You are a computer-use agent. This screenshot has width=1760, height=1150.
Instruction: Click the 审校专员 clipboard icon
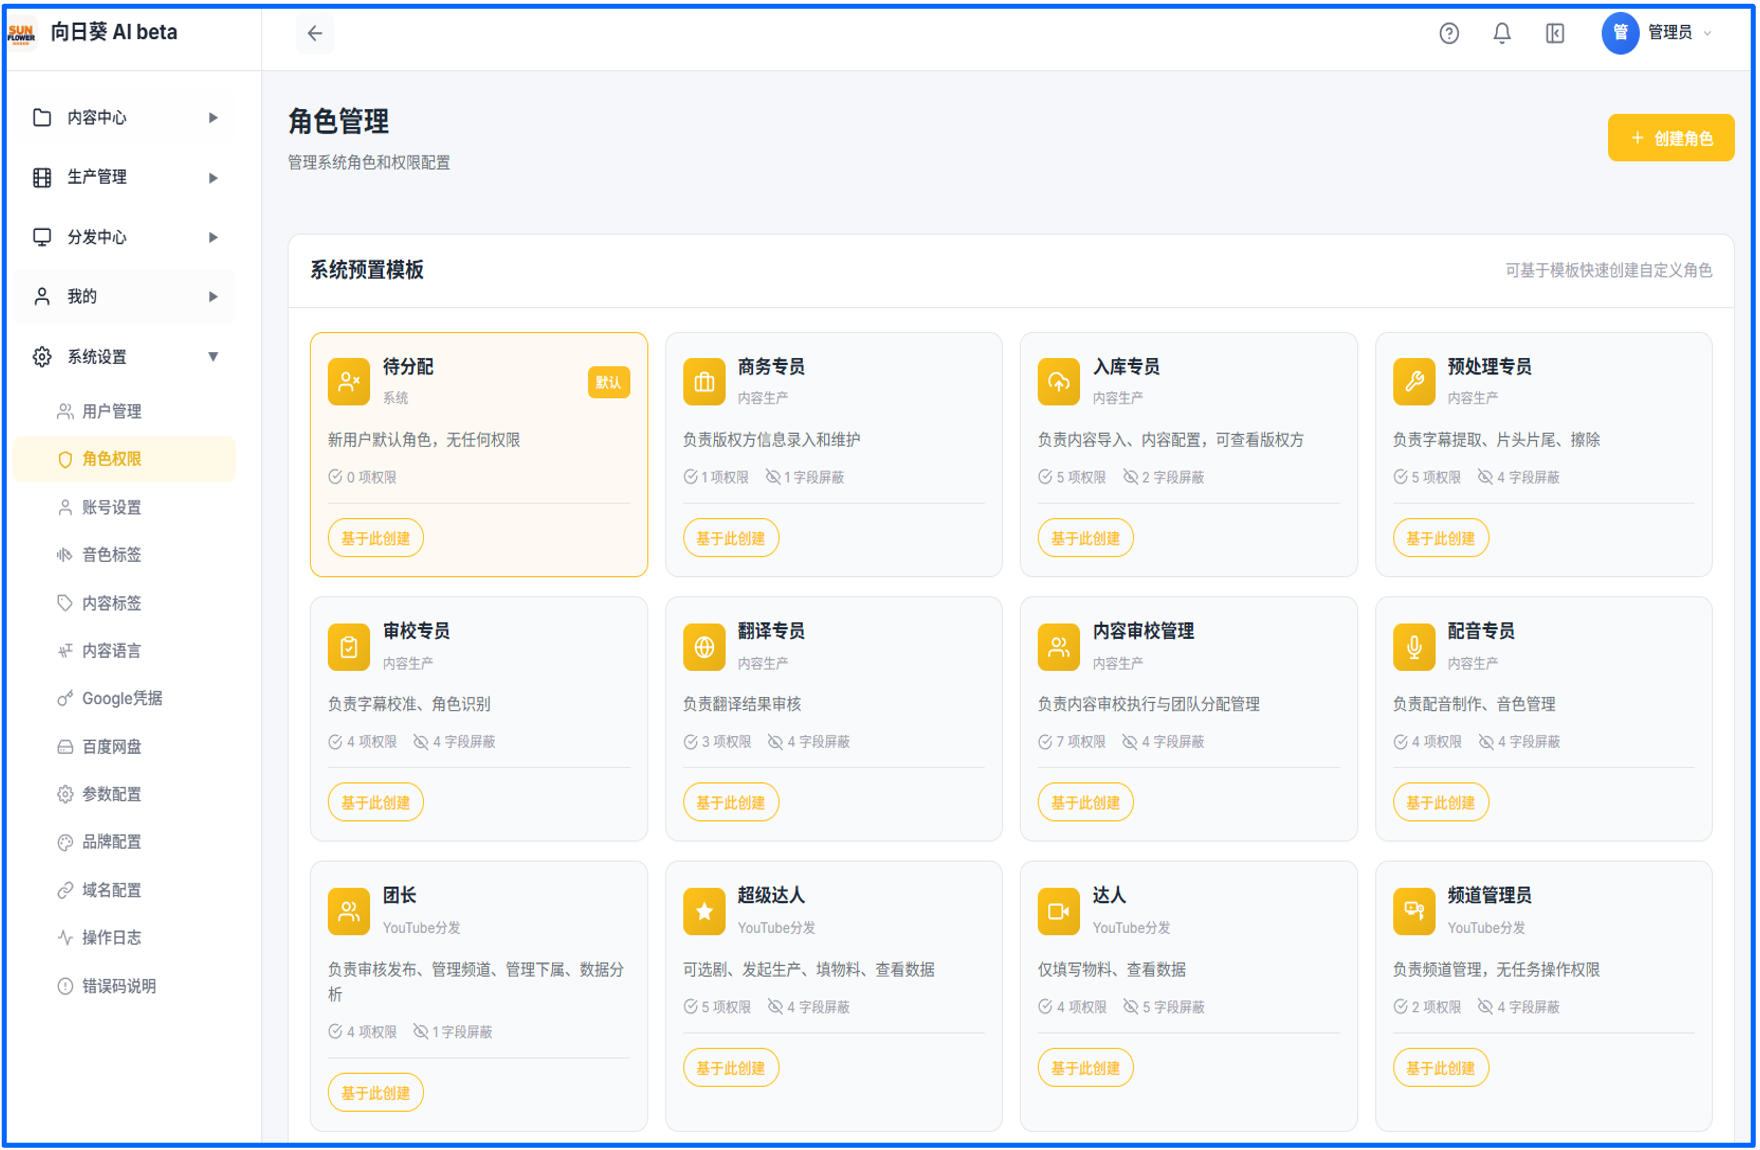click(x=349, y=647)
